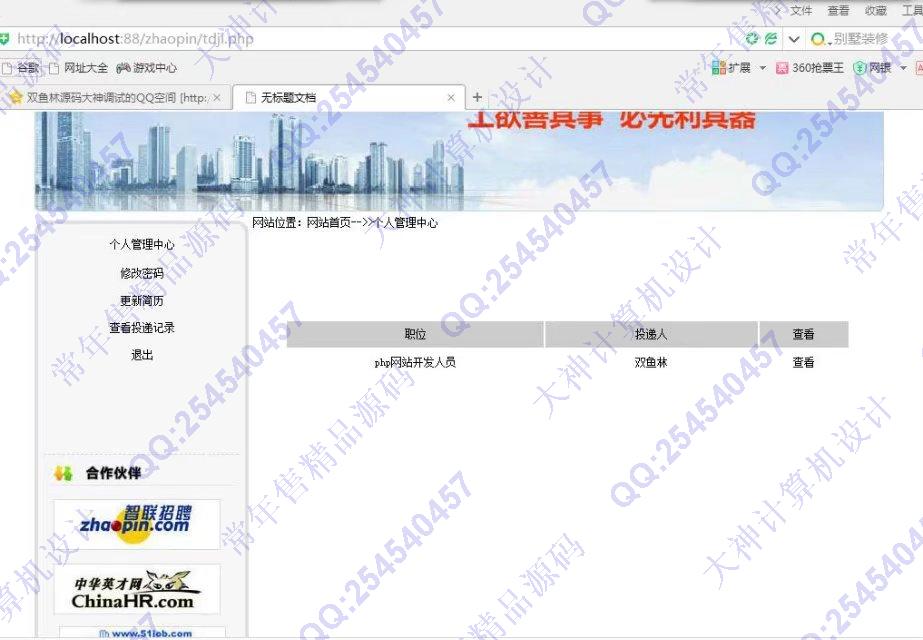923x640 pixels.
Task: Click the php网站开发人员 job cell
Action: (x=415, y=363)
